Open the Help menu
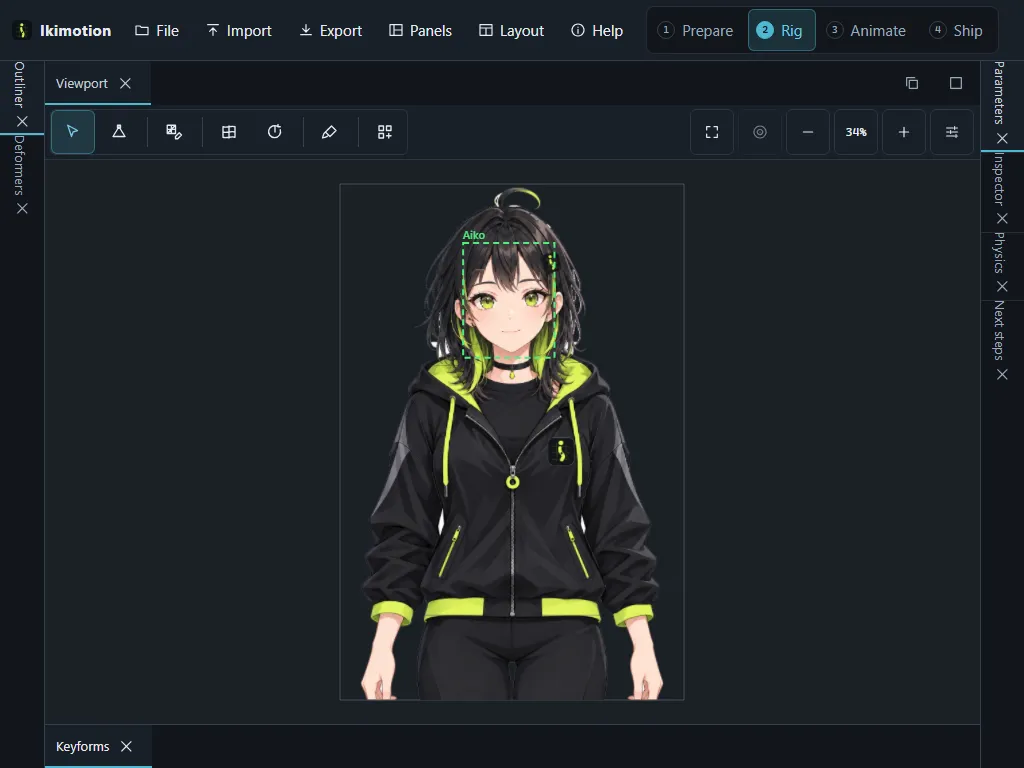 point(597,31)
